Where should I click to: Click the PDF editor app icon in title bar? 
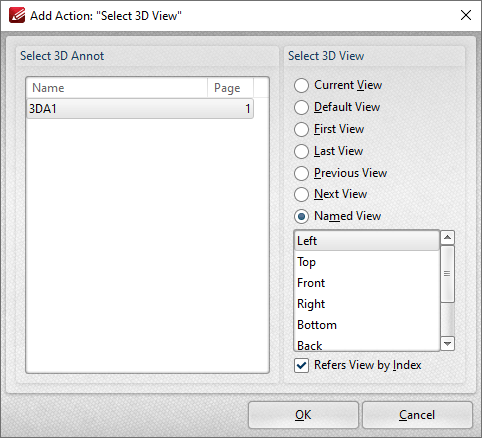(x=17, y=15)
